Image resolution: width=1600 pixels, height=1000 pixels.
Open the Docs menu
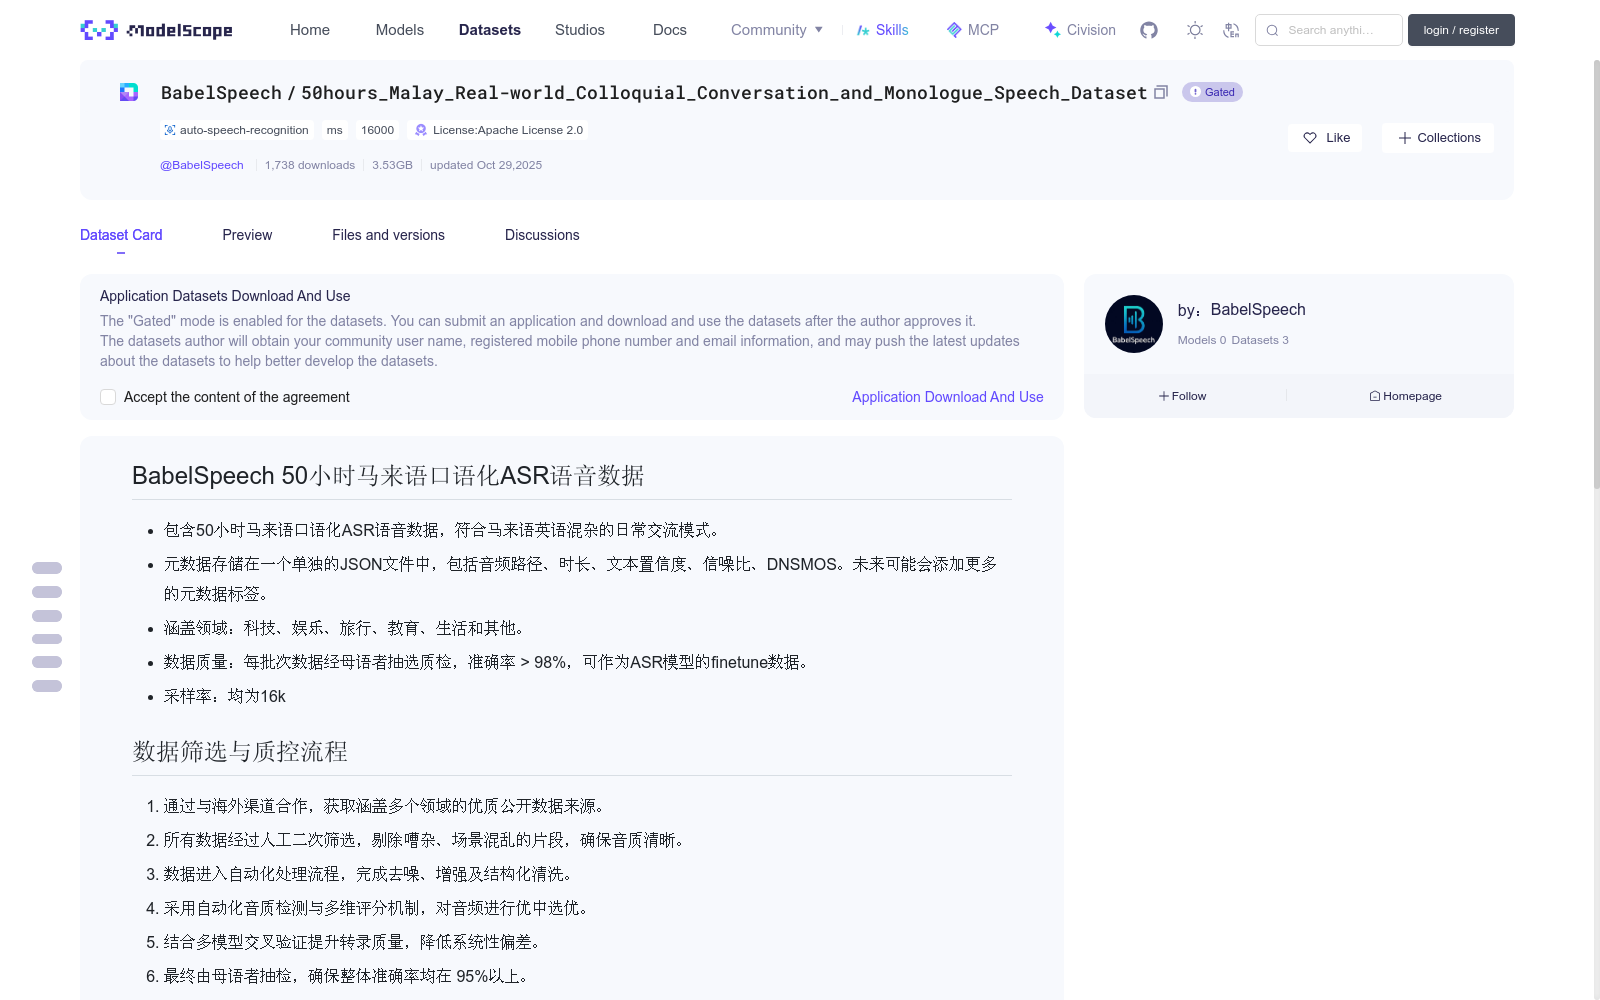(670, 30)
